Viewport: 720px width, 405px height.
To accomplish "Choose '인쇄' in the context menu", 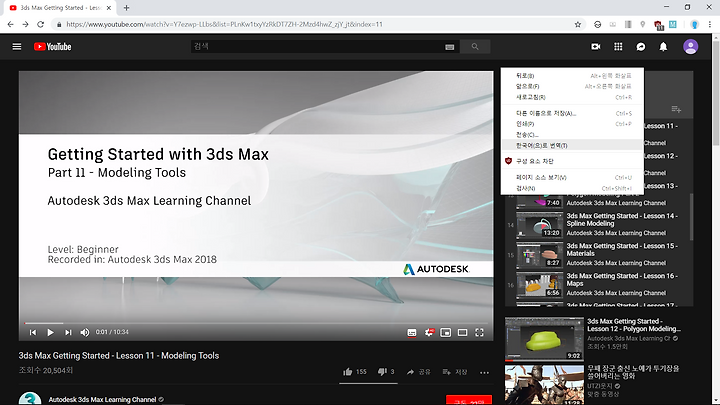I will [572, 124].
